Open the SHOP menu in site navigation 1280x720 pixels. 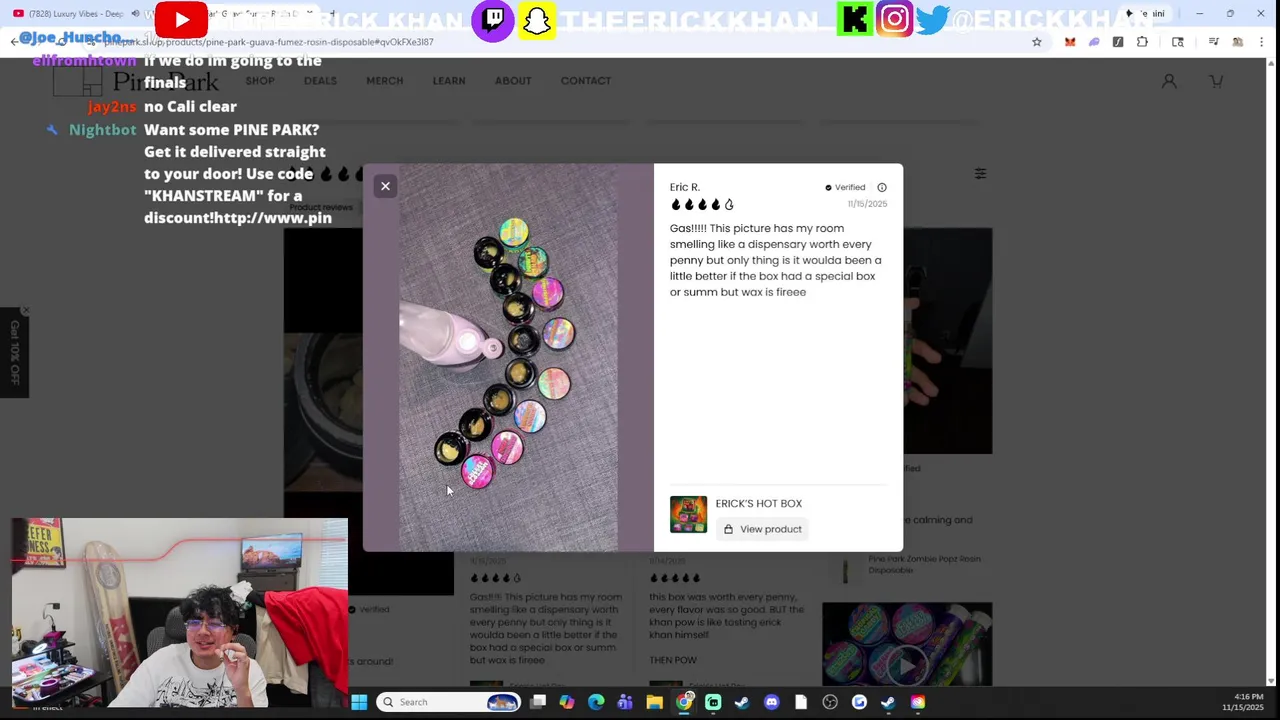260,81
